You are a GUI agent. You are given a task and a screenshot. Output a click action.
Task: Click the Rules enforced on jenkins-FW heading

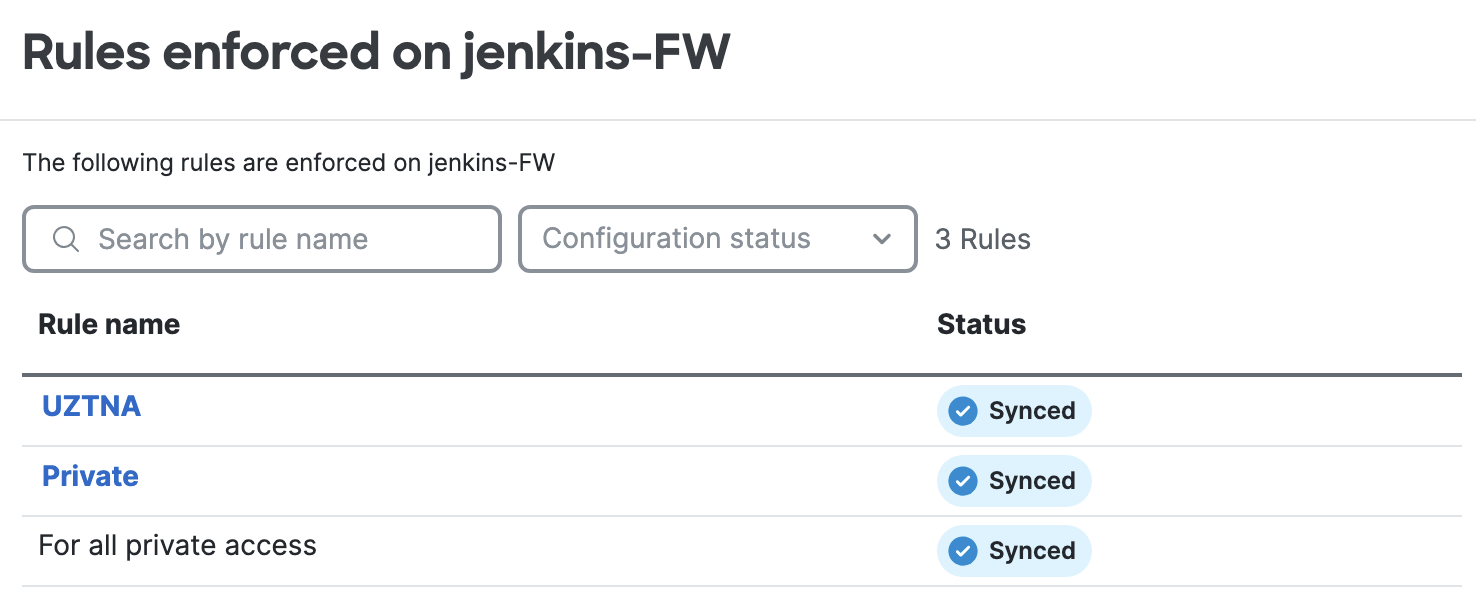(376, 53)
